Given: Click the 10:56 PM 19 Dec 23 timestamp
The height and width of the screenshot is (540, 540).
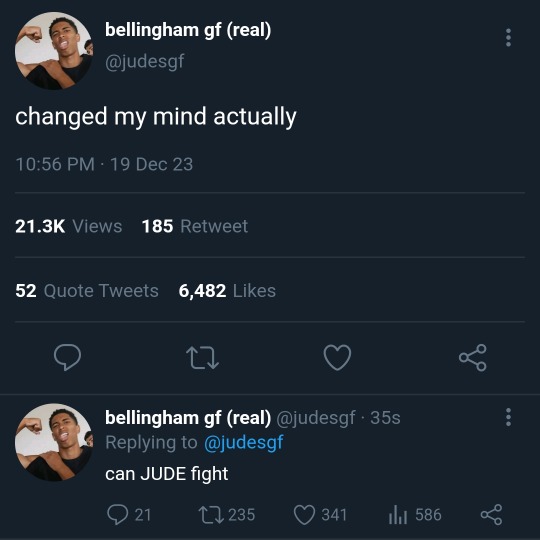Looking at the screenshot, I should (x=104, y=164).
